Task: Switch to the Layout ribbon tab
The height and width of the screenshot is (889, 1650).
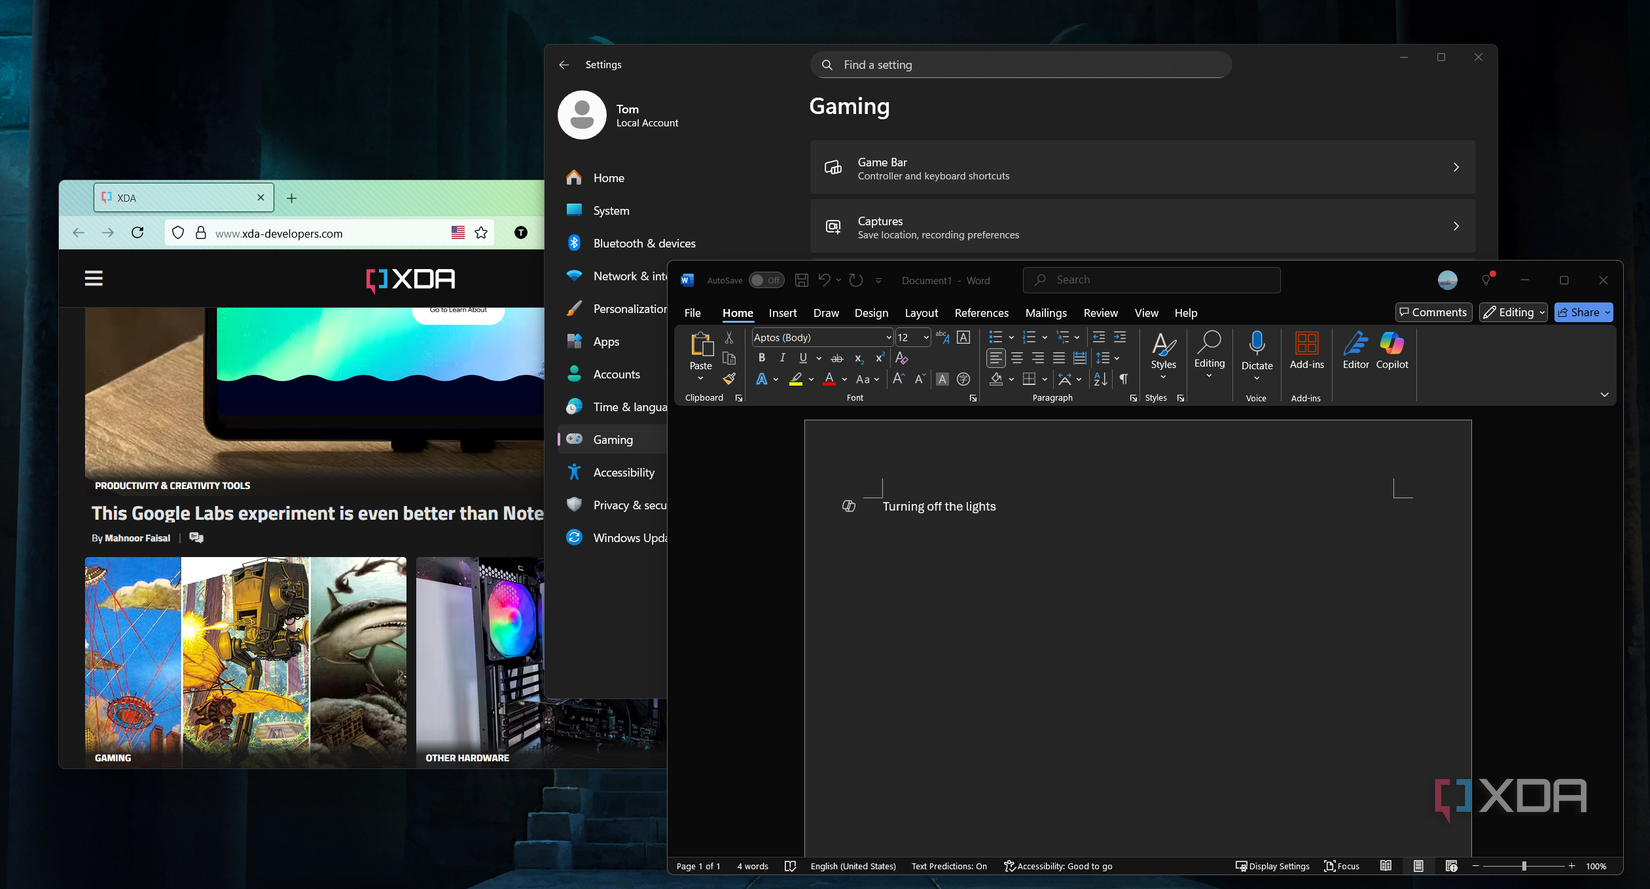Action: (x=921, y=313)
